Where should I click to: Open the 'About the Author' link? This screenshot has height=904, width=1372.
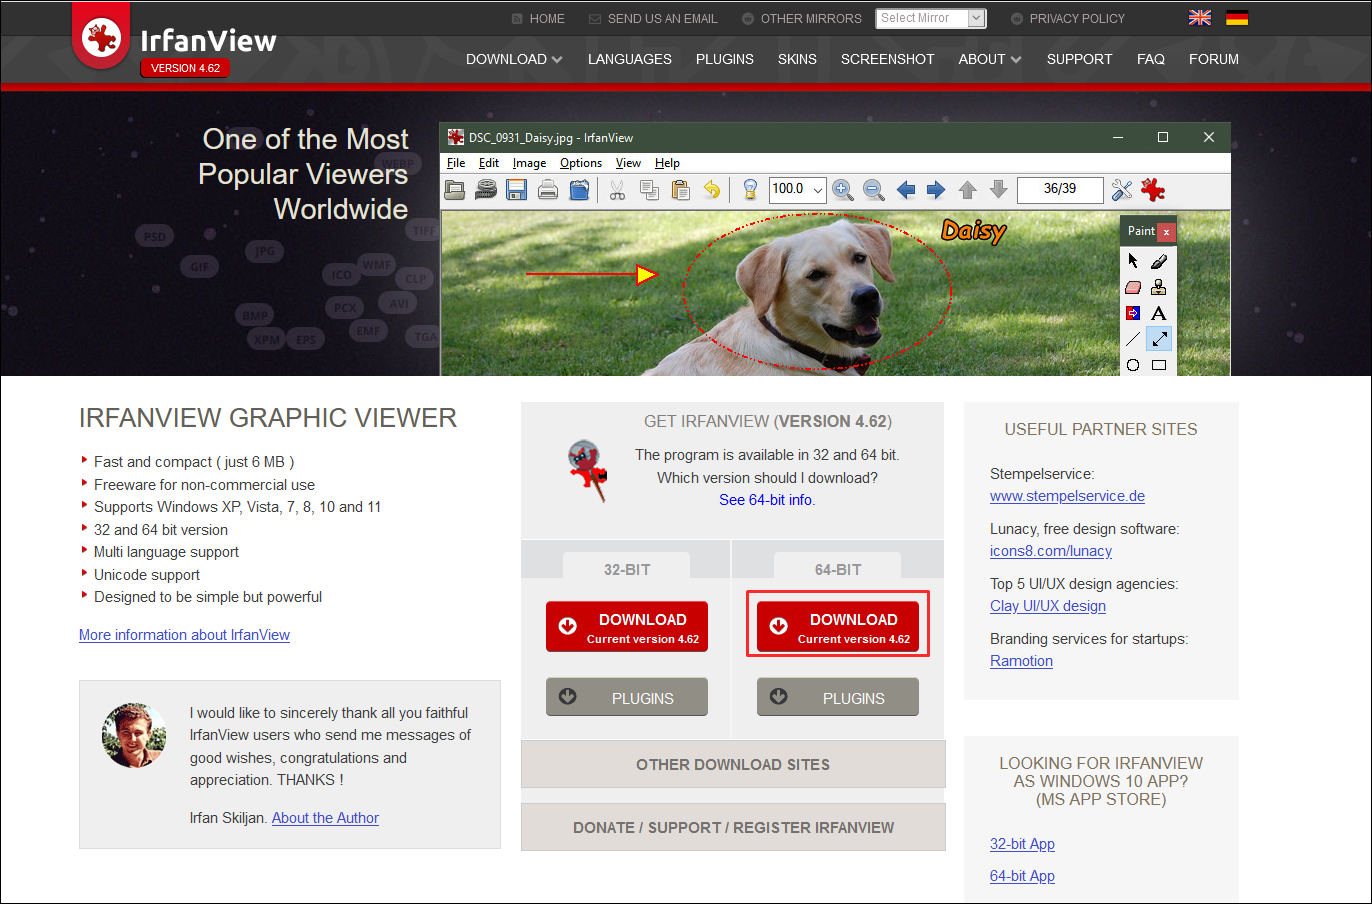(325, 818)
